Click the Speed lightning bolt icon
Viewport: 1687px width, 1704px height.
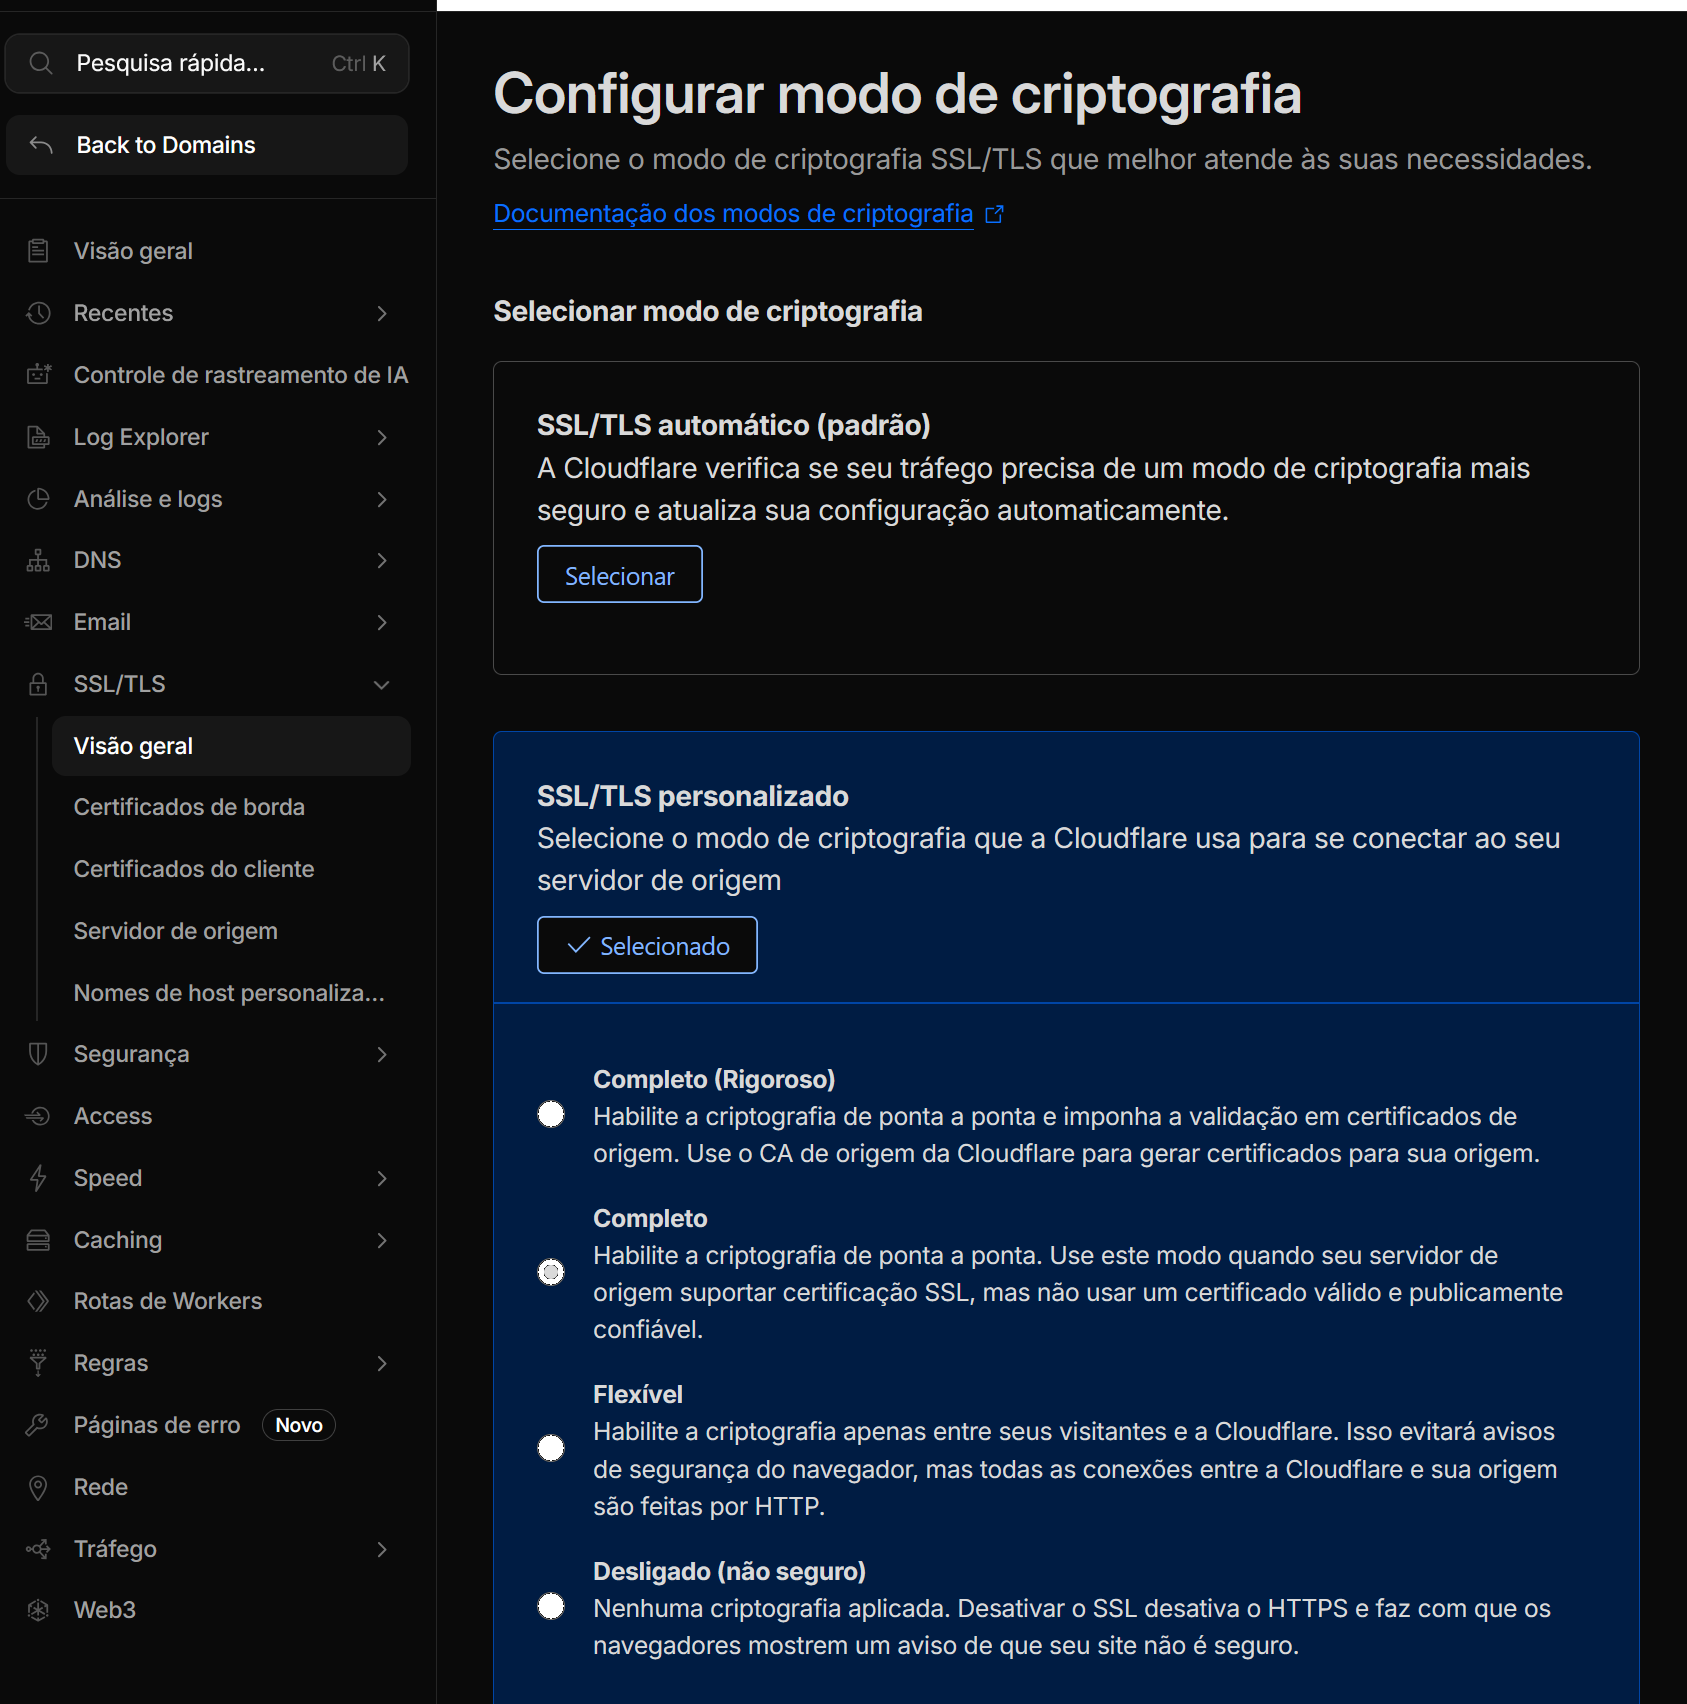(x=37, y=1177)
